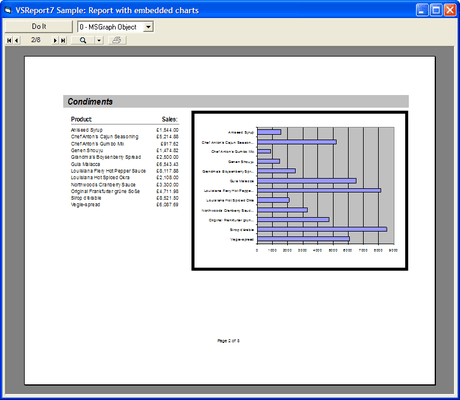Select Chef Anton's Gumbo Mix row
The height and width of the screenshot is (400, 460).
click(x=125, y=144)
